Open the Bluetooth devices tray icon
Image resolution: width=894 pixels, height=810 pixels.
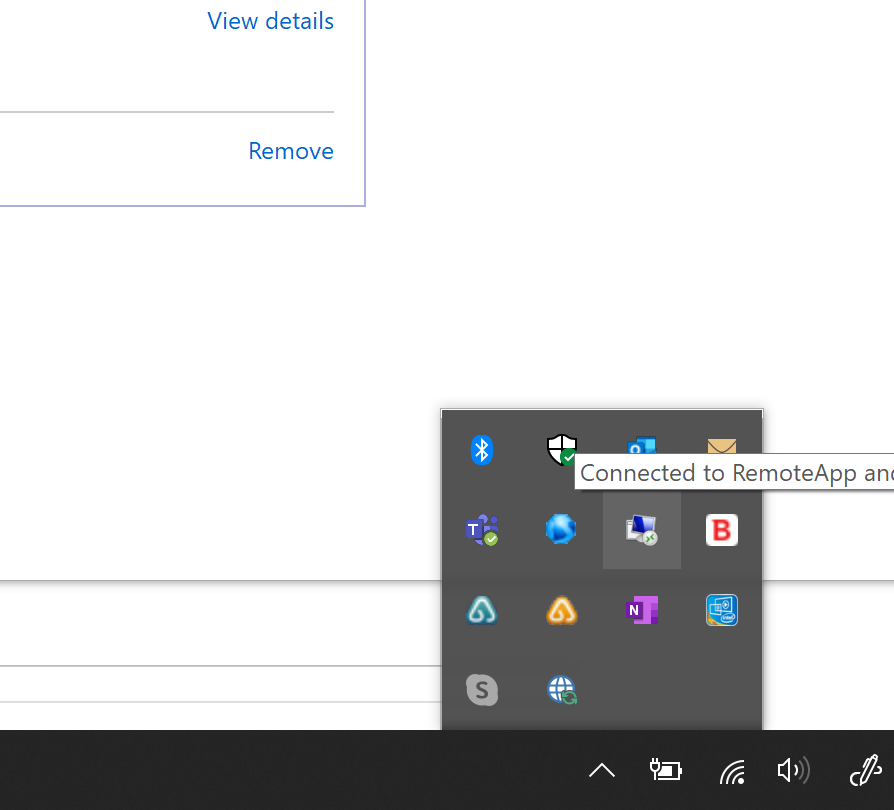click(482, 450)
